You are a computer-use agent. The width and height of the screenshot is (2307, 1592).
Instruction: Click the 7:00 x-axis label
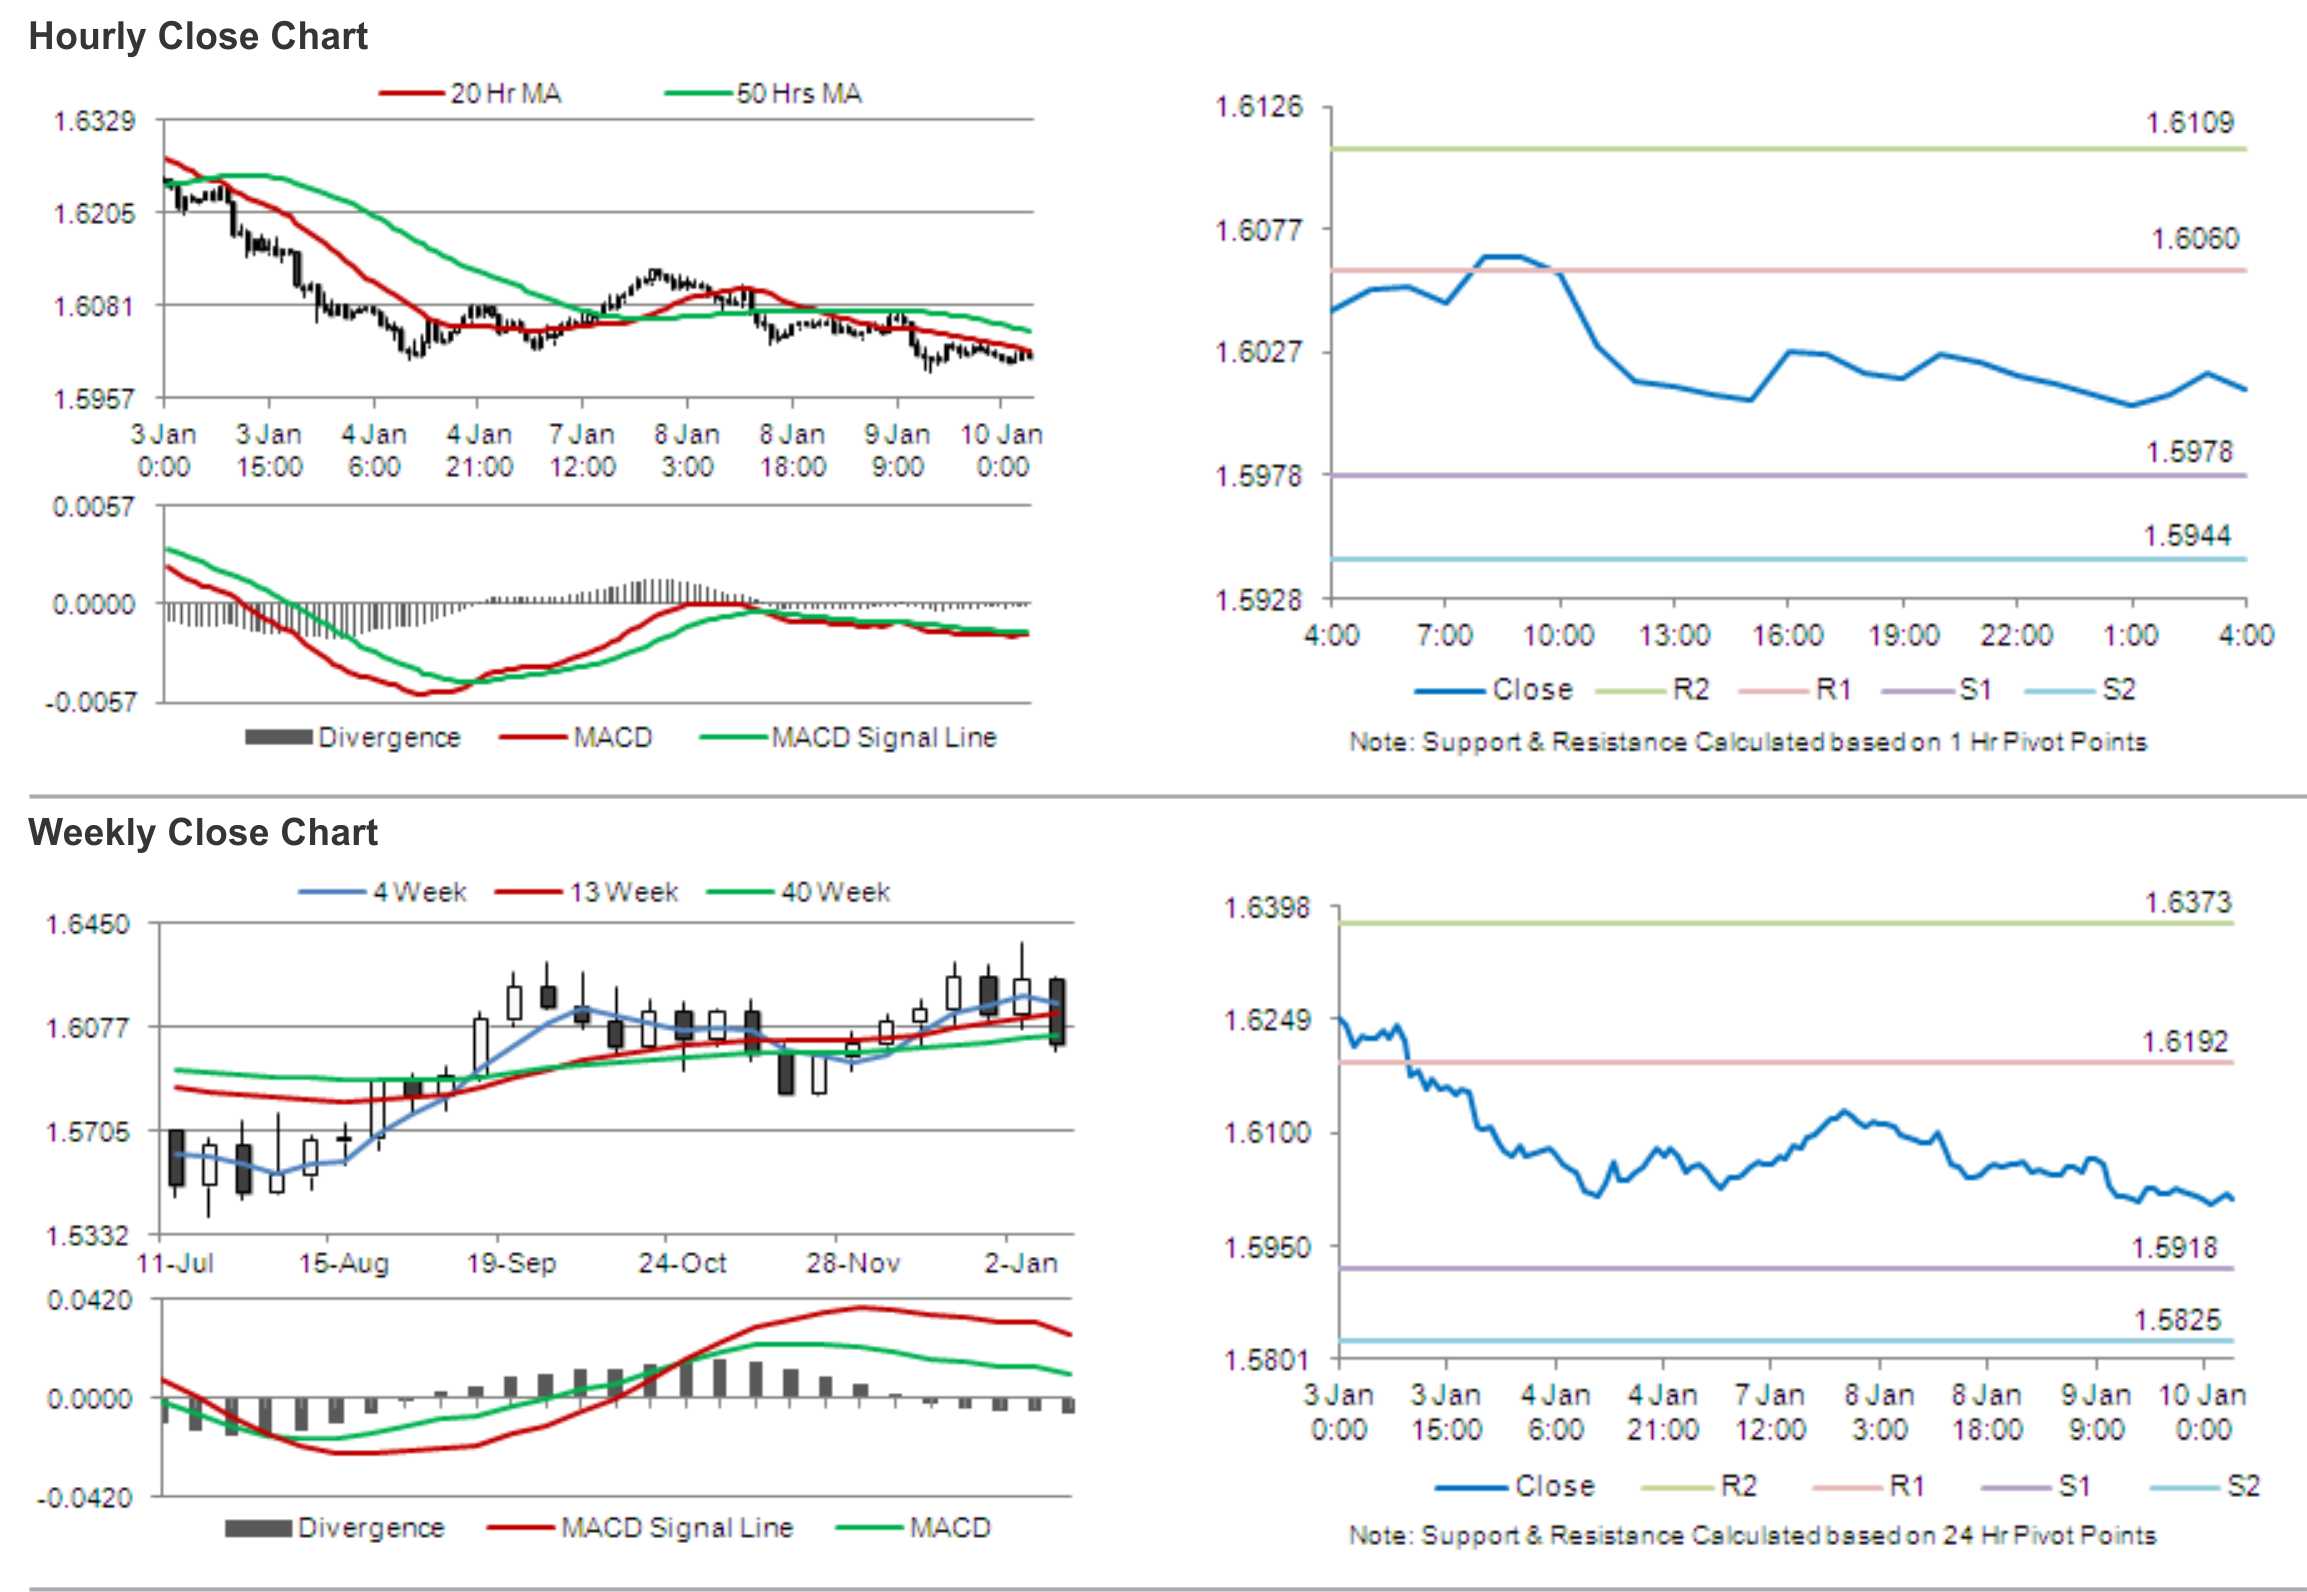(1445, 635)
